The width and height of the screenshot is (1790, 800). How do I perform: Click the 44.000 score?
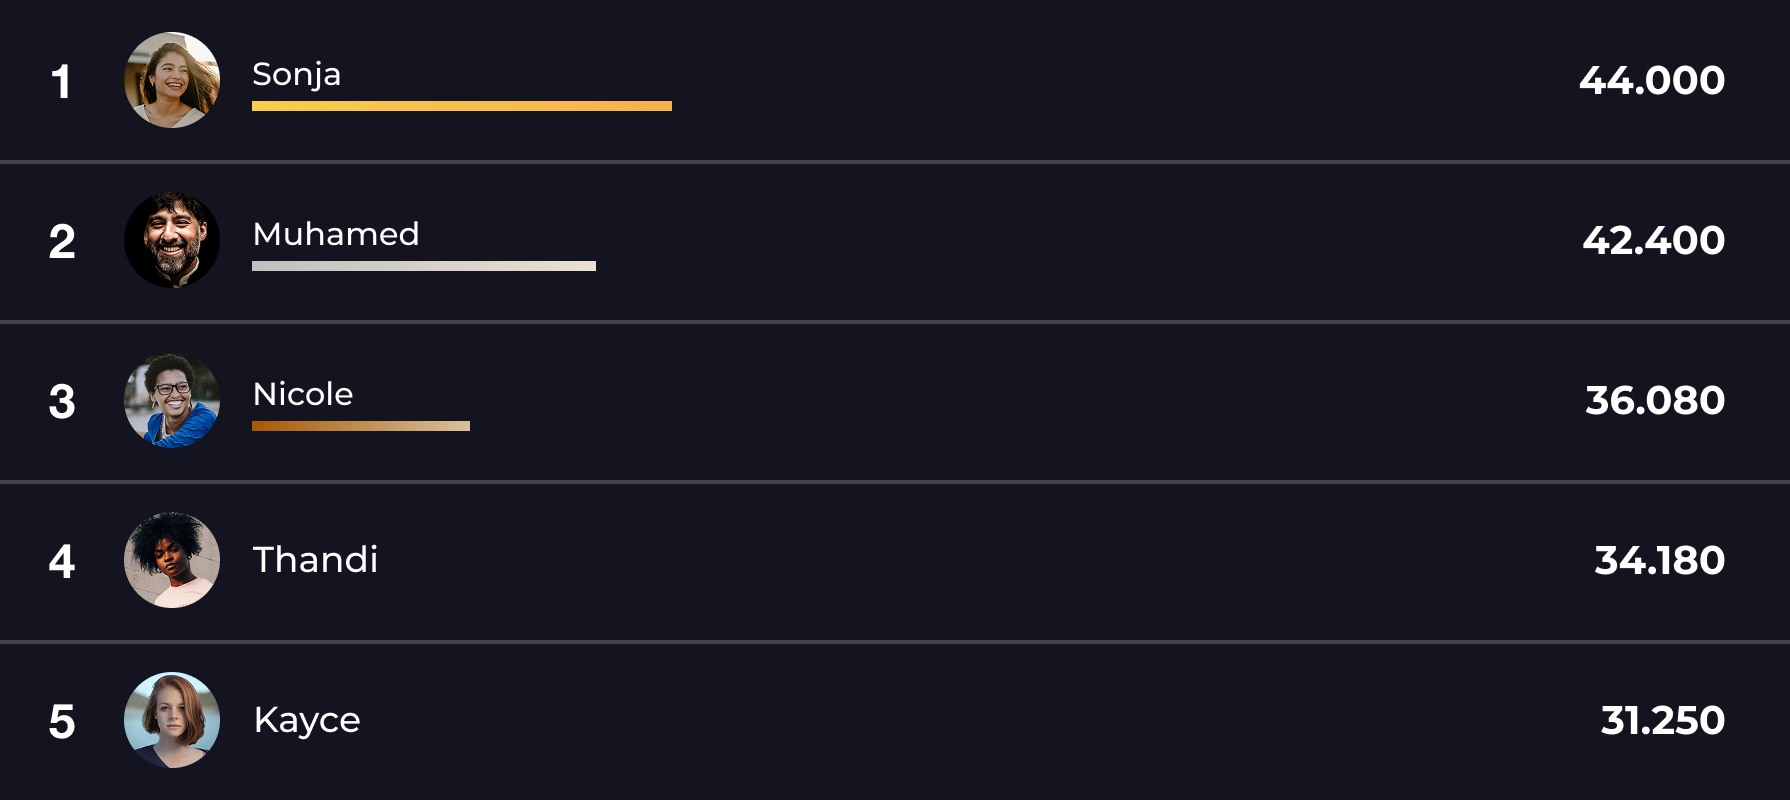pos(1652,80)
